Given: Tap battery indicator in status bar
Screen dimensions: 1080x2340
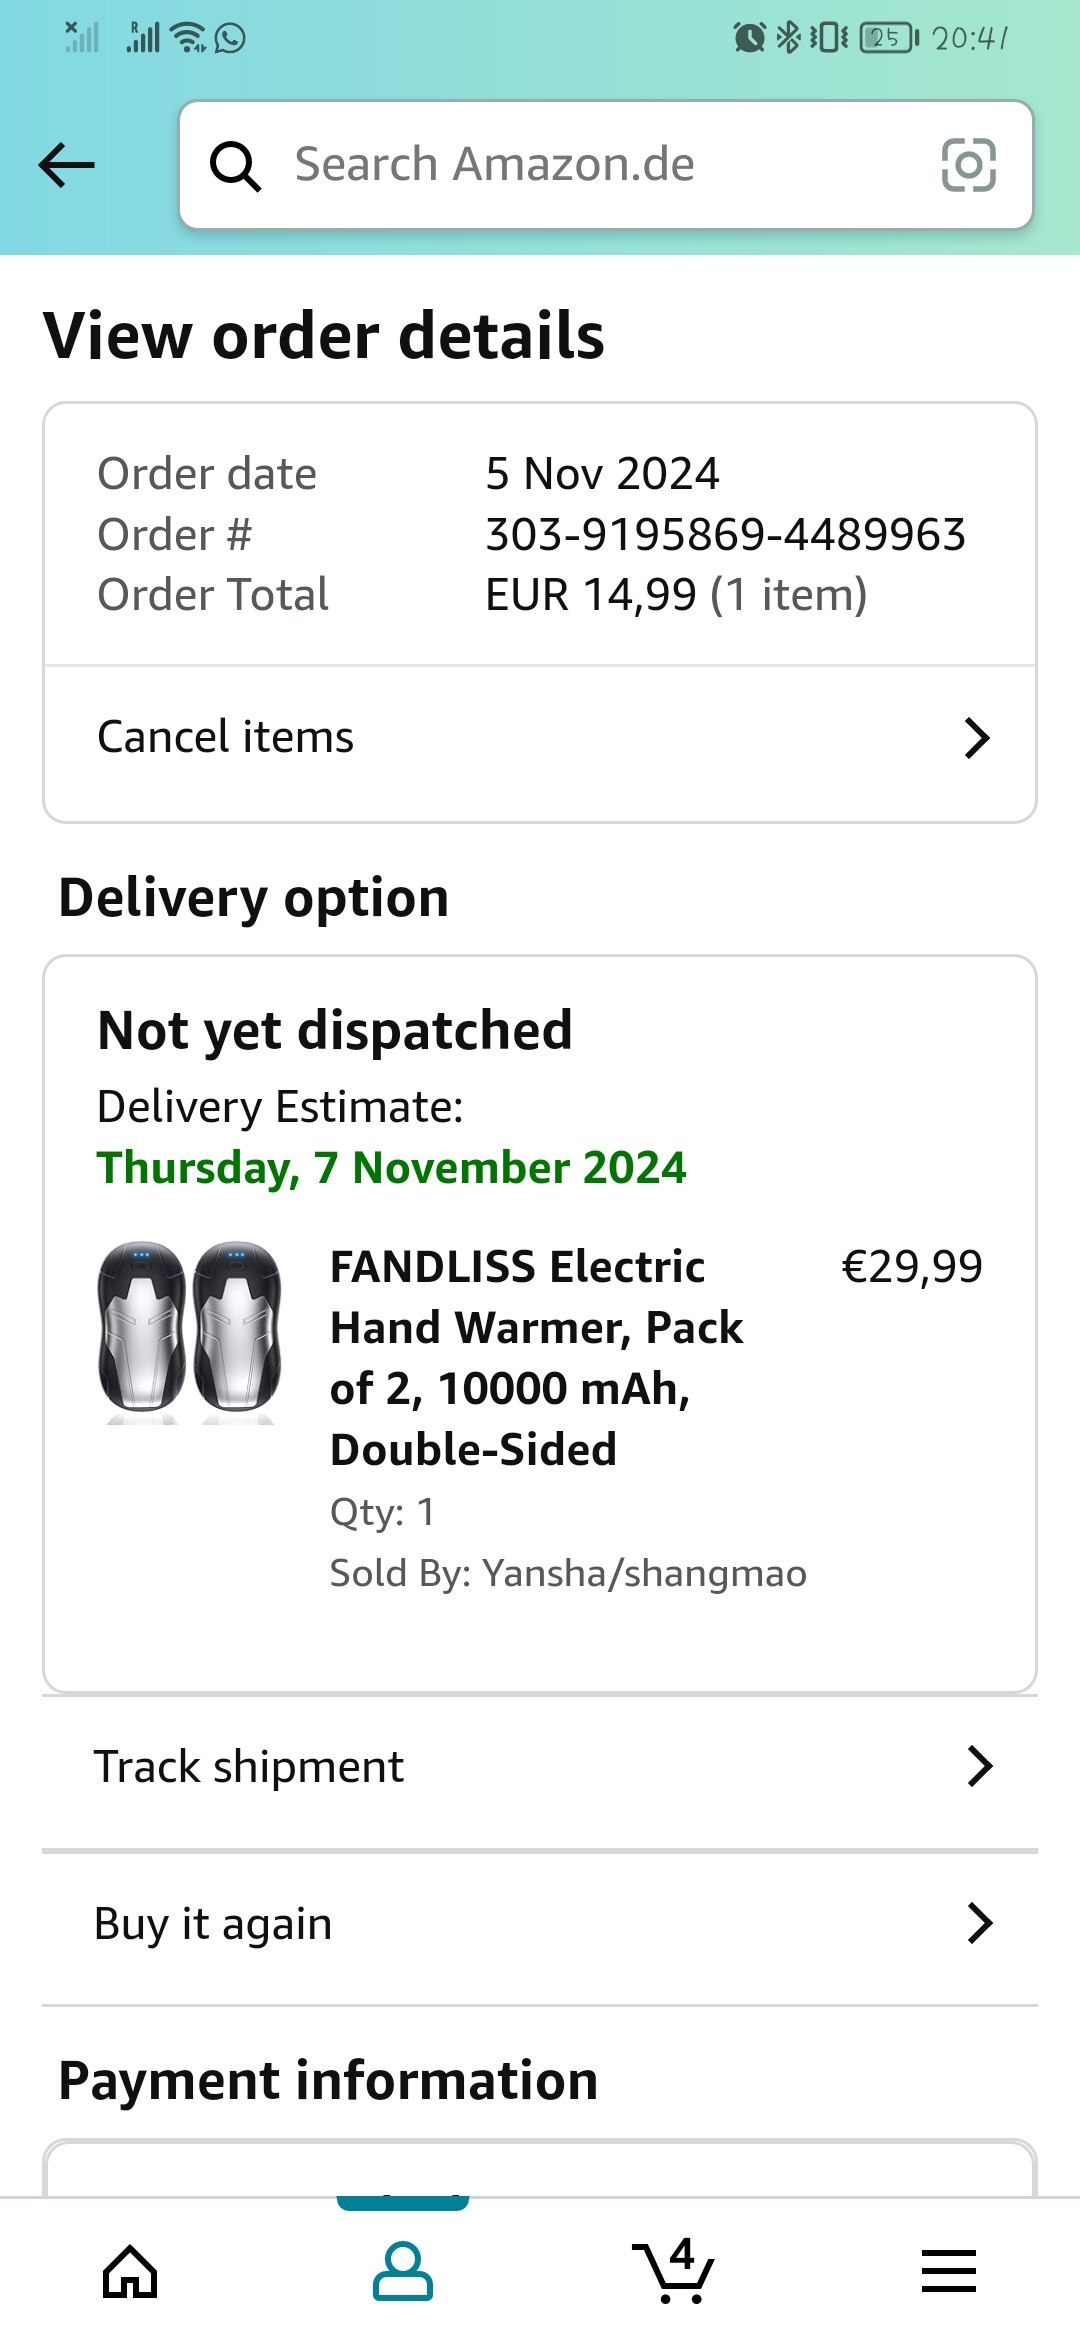Looking at the screenshot, I should (888, 38).
